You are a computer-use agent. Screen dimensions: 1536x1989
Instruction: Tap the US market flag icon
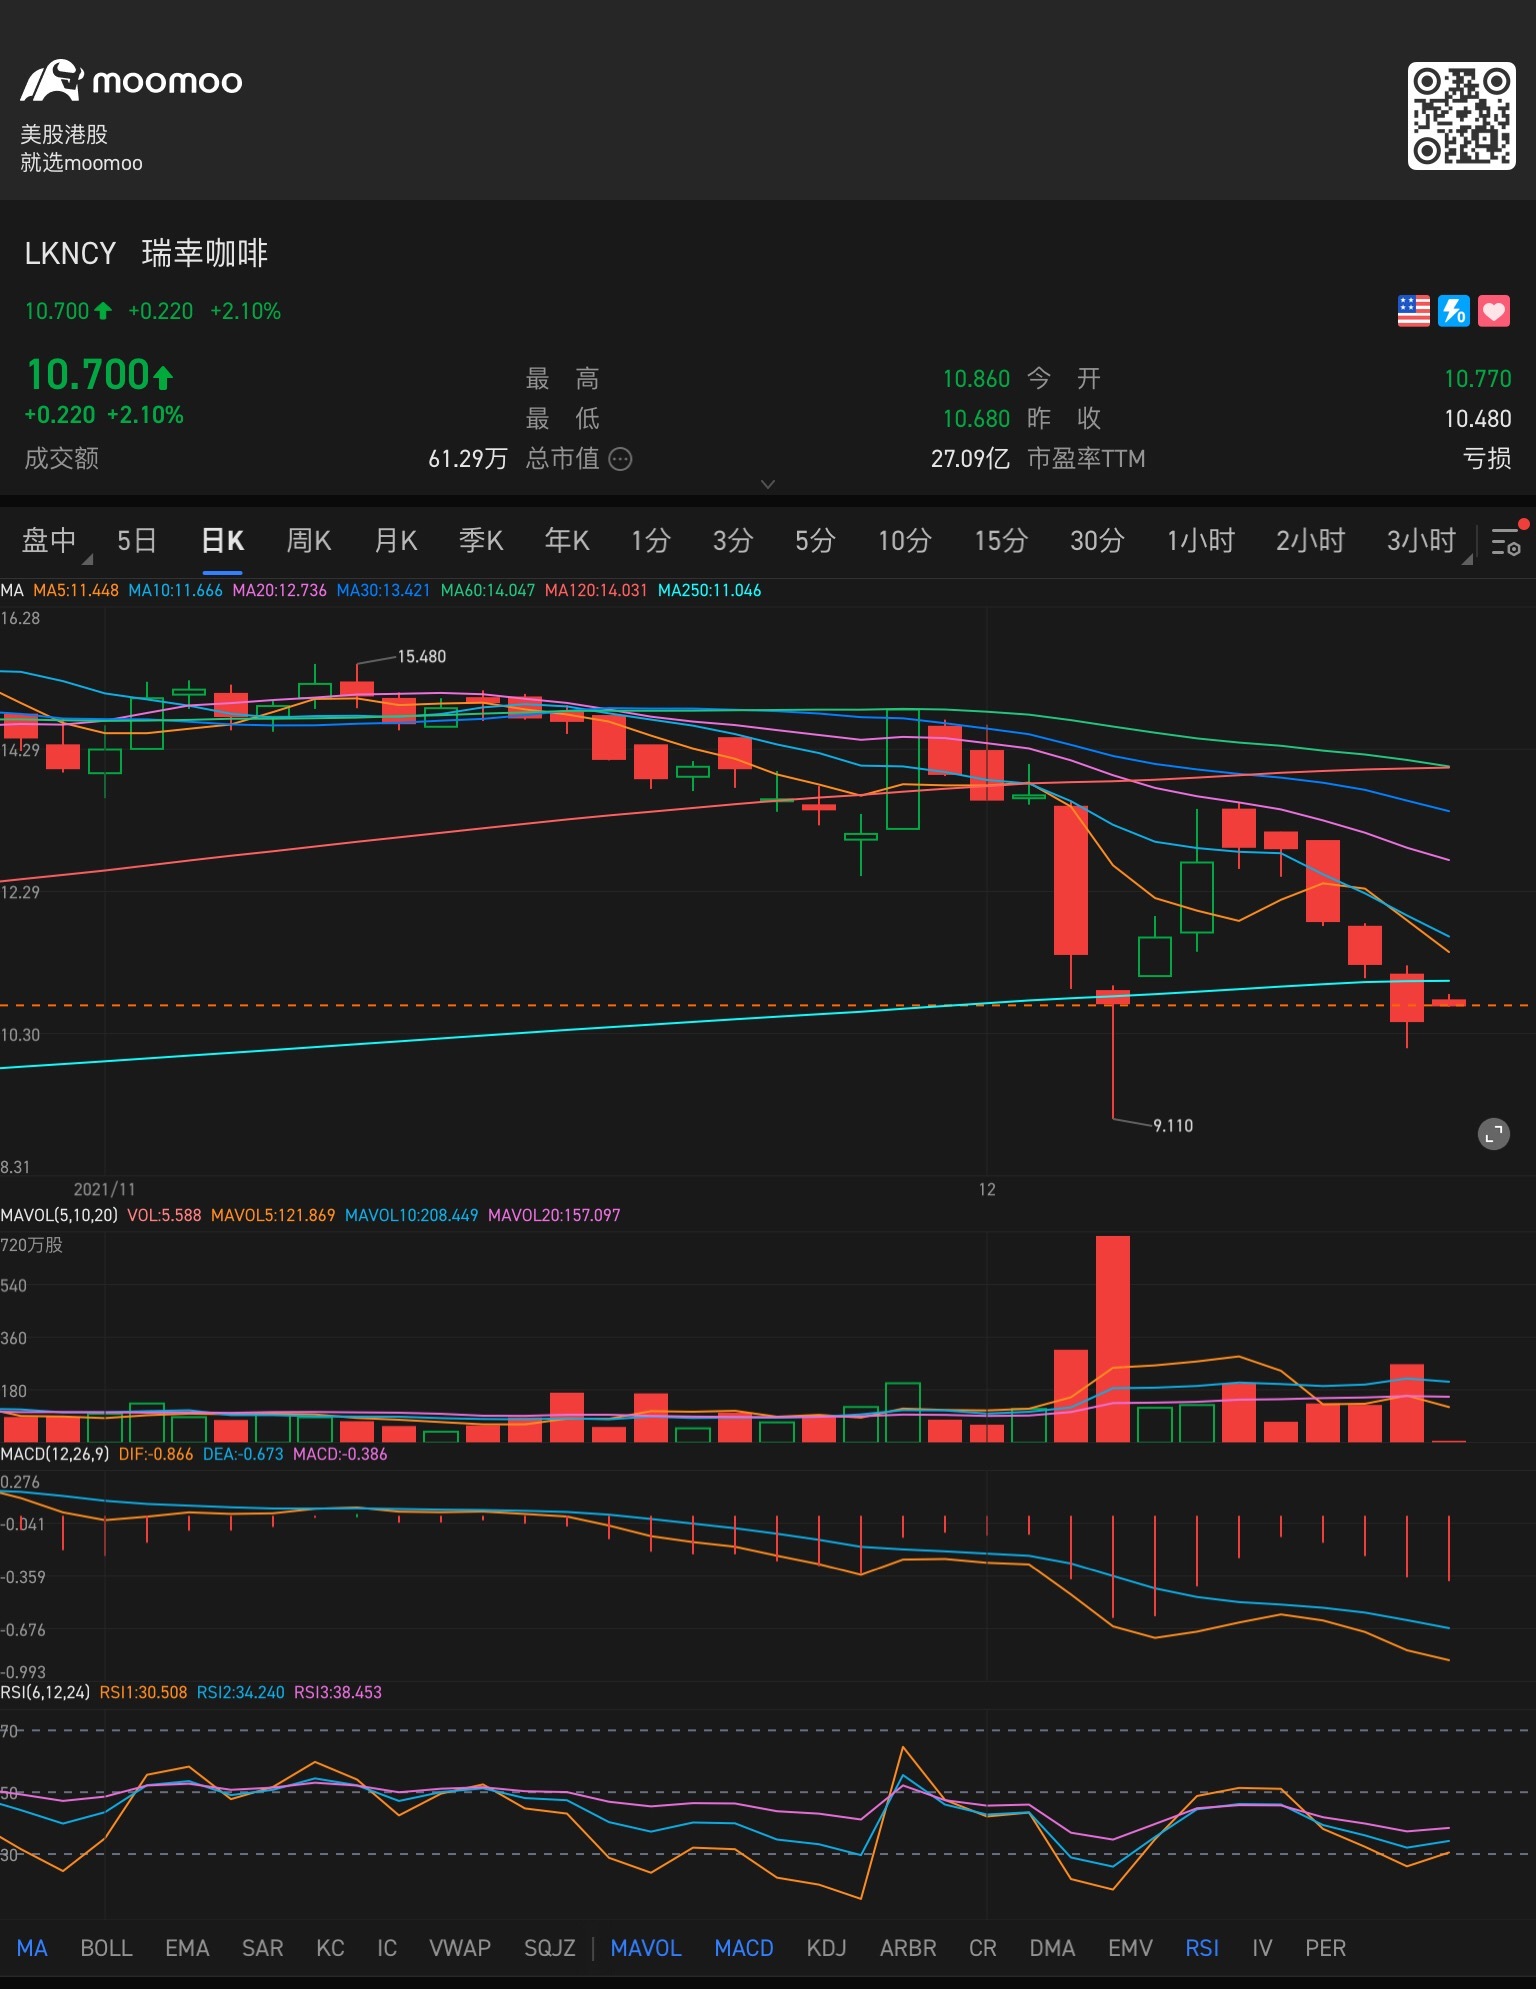(x=1413, y=311)
